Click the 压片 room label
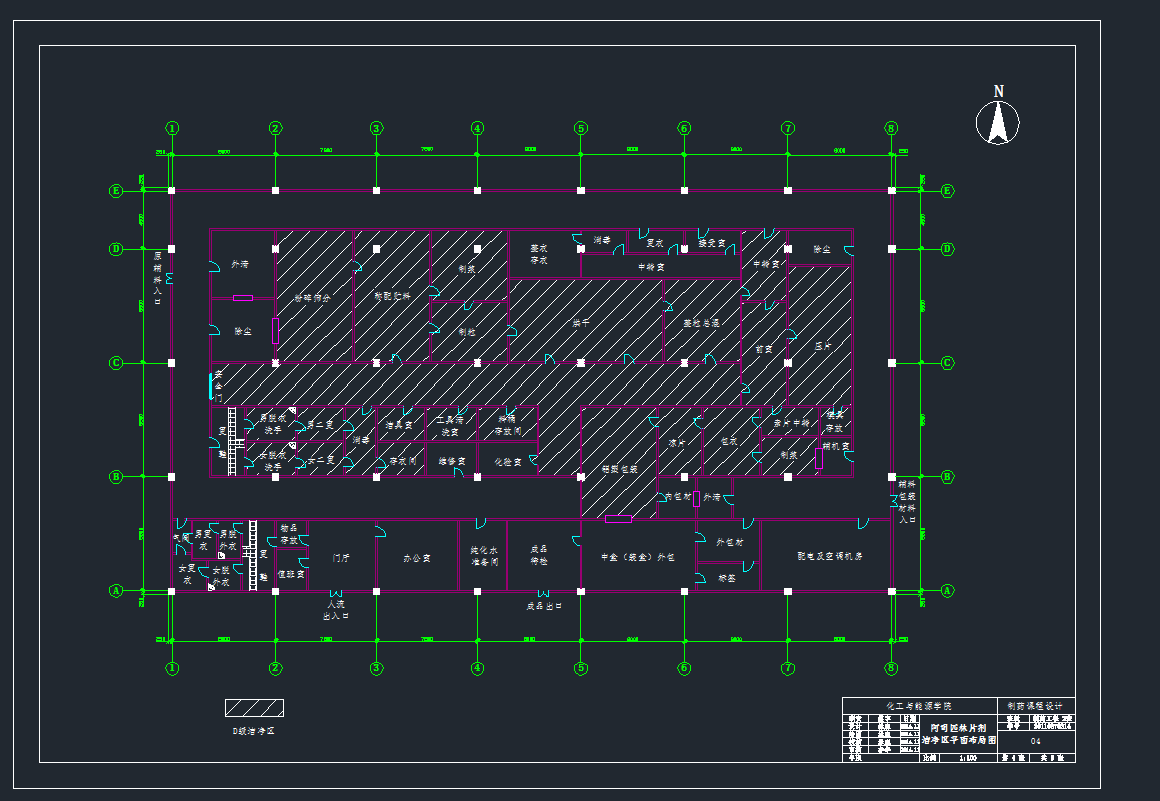Image resolution: width=1160 pixels, height=801 pixels. pos(823,347)
